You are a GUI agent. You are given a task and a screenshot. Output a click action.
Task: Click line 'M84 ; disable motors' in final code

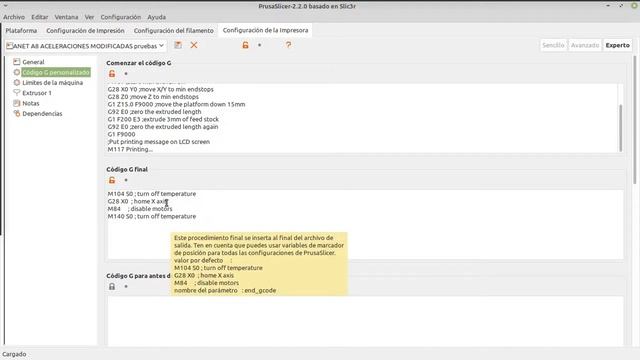point(140,209)
